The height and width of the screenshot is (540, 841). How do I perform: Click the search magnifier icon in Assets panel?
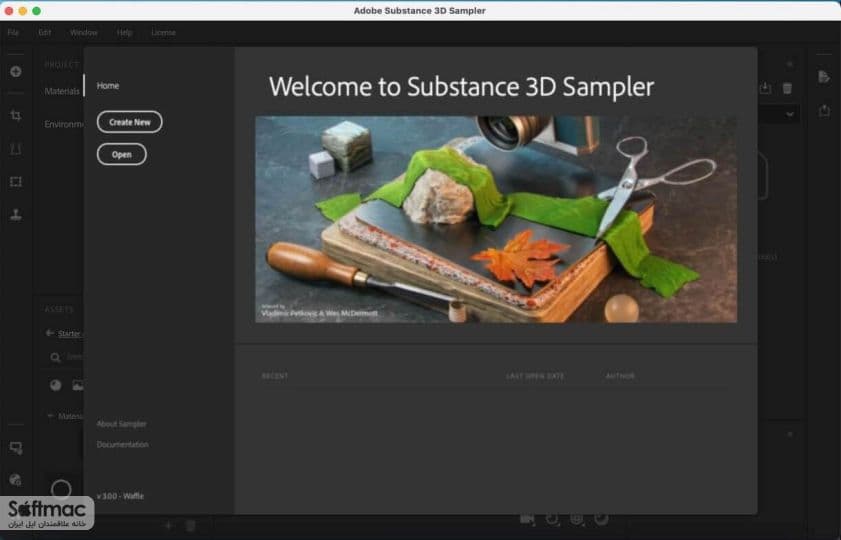[x=55, y=357]
